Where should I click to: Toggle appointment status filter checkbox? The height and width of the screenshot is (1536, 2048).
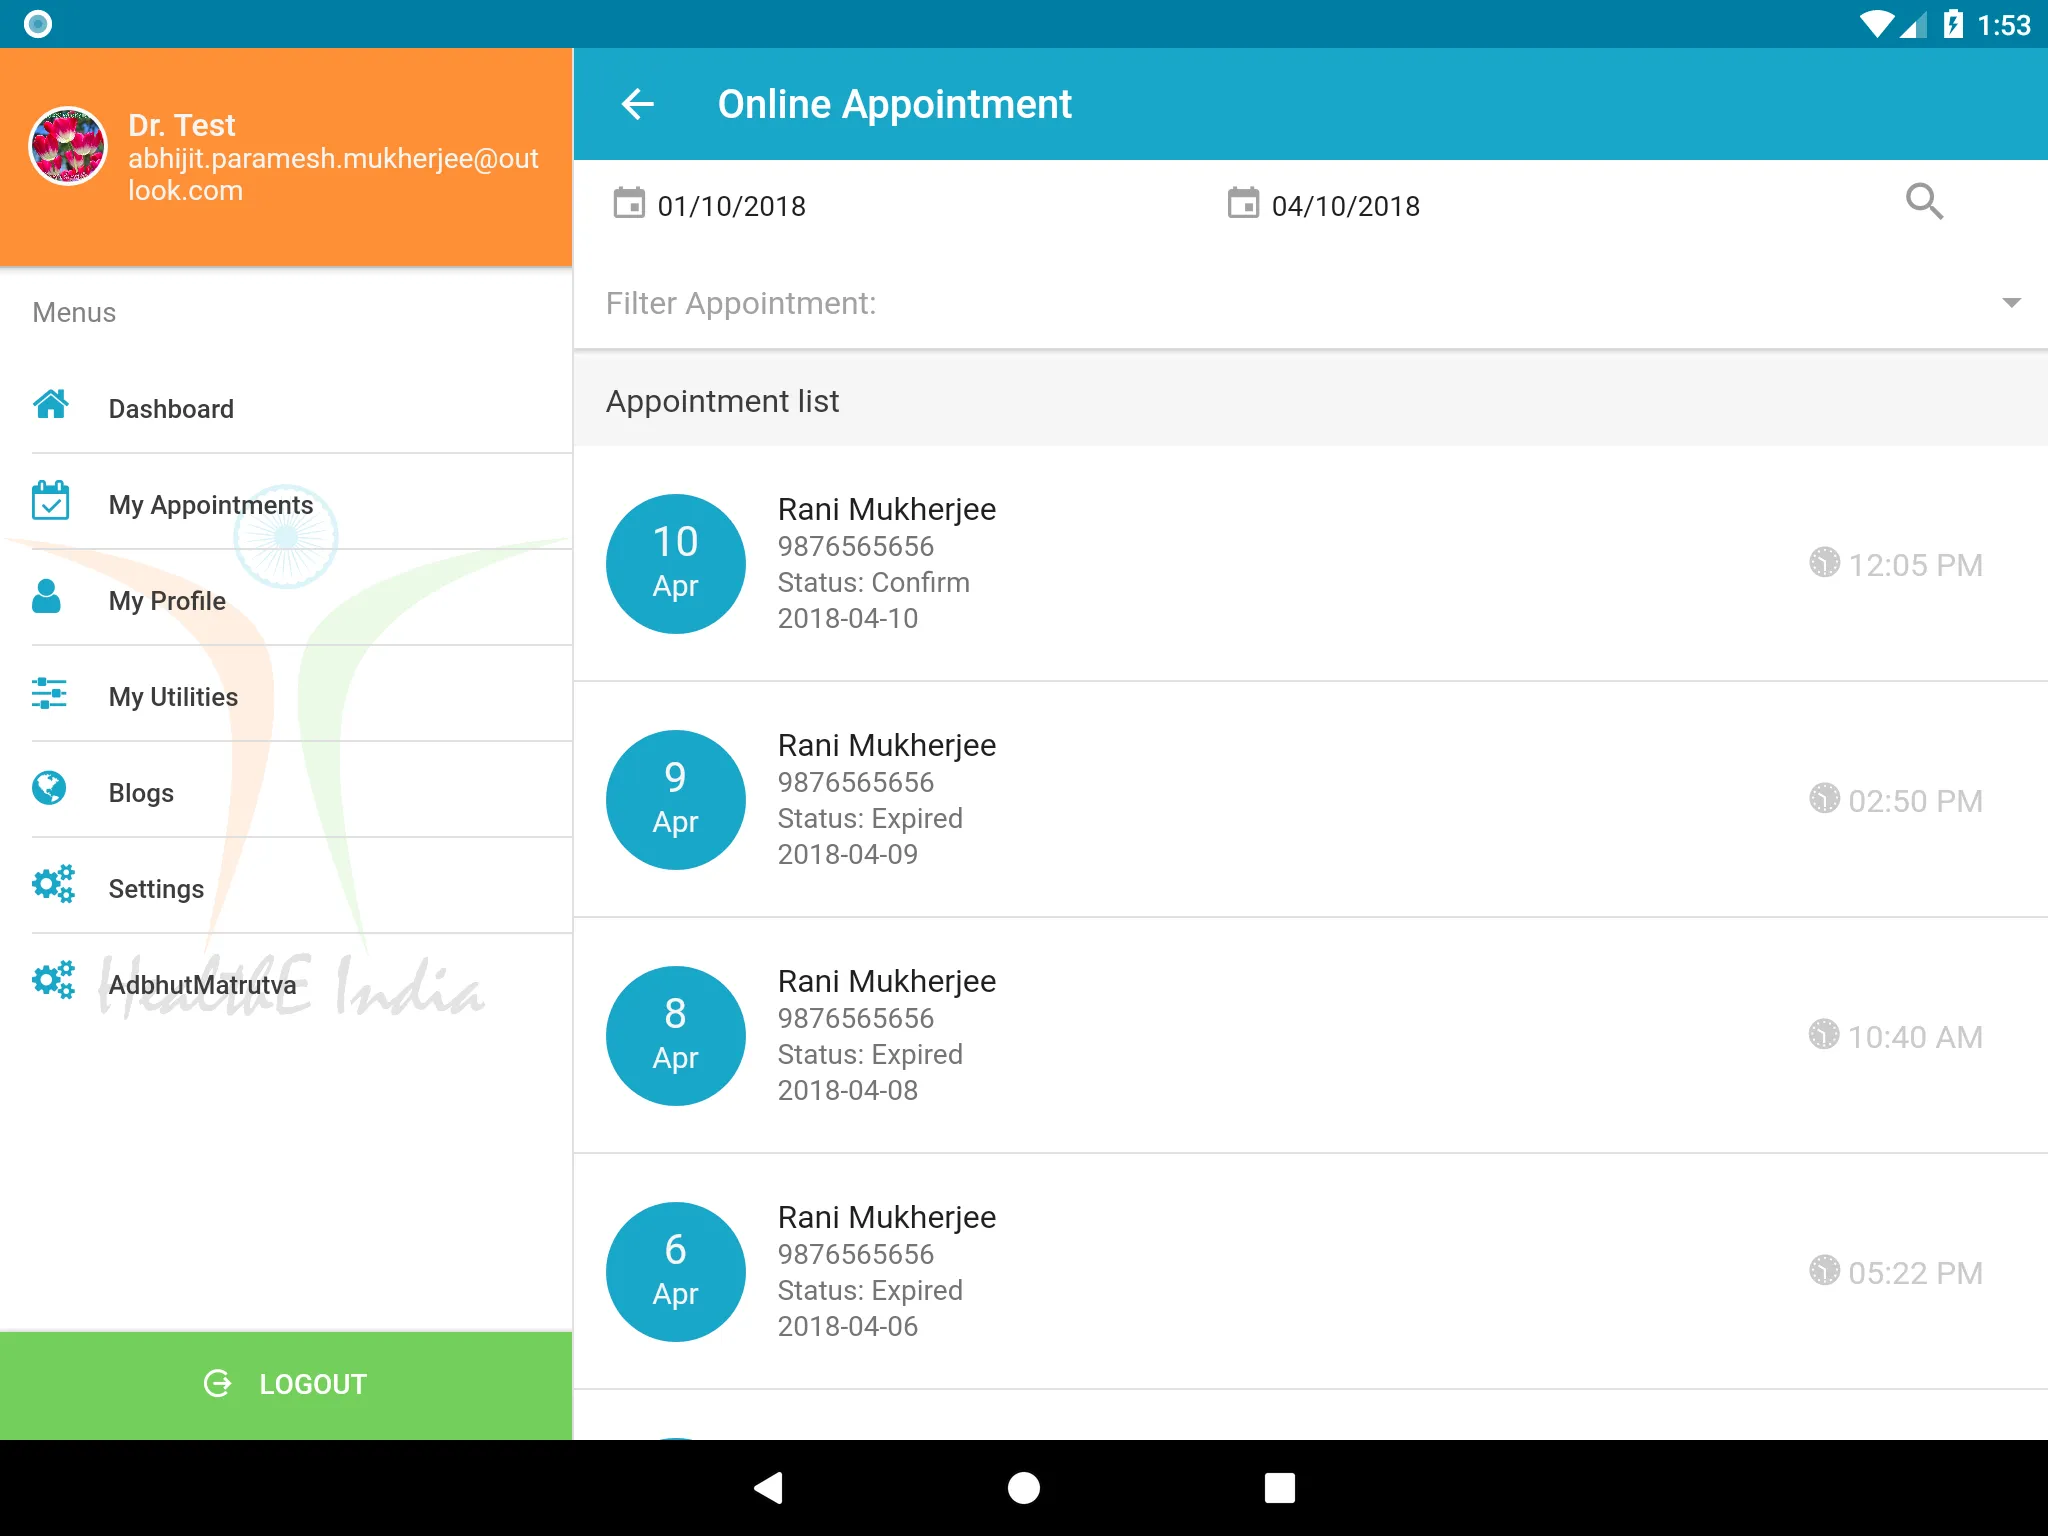click(x=2014, y=302)
